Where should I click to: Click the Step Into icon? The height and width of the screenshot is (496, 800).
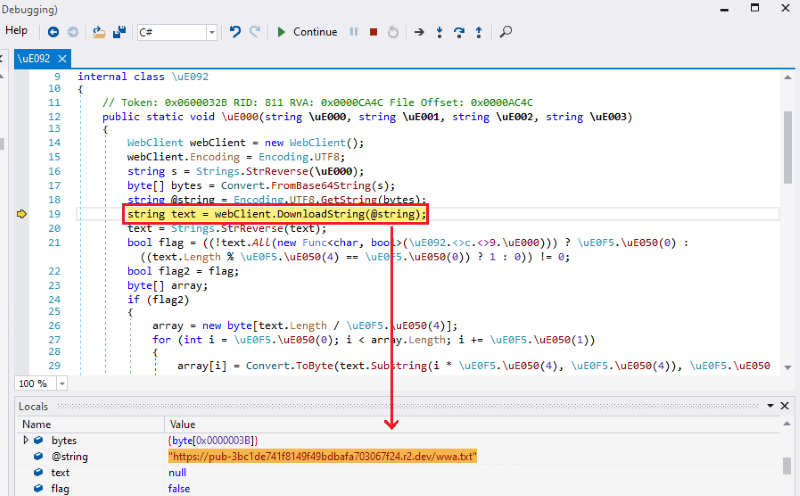[x=440, y=32]
